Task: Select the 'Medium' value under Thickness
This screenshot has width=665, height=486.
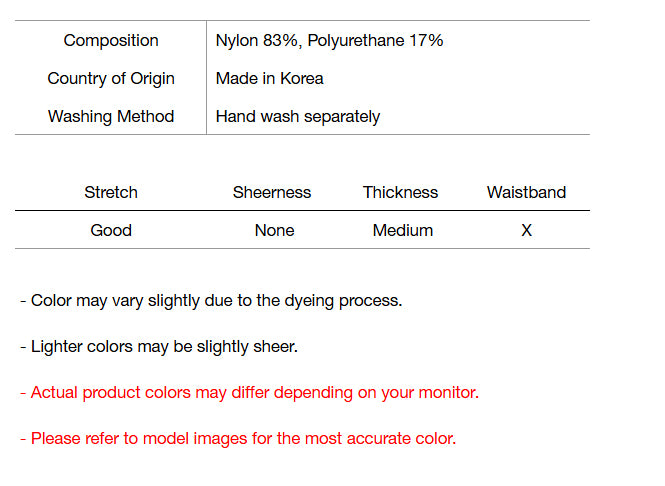Action: [403, 231]
